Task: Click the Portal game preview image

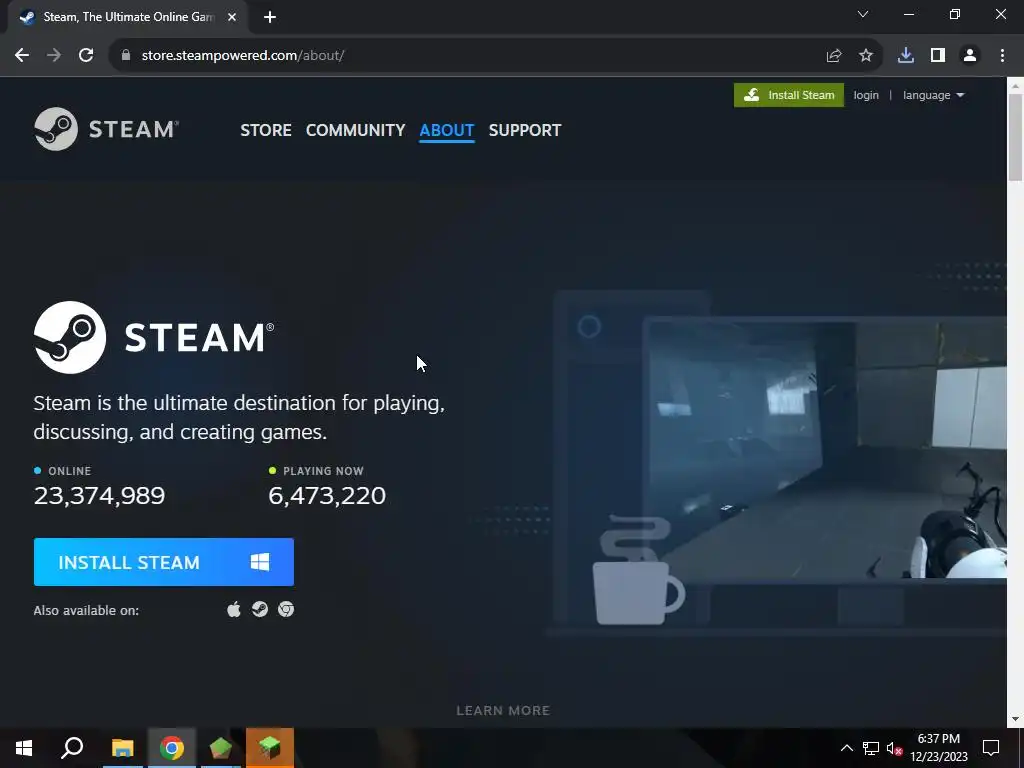Action: (824, 449)
